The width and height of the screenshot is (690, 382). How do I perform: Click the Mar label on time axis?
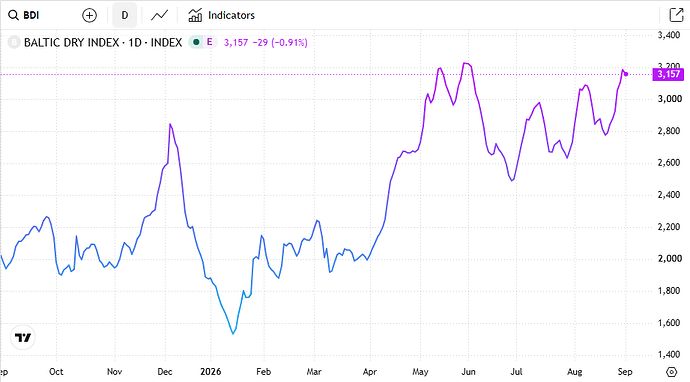pyautogui.click(x=314, y=371)
